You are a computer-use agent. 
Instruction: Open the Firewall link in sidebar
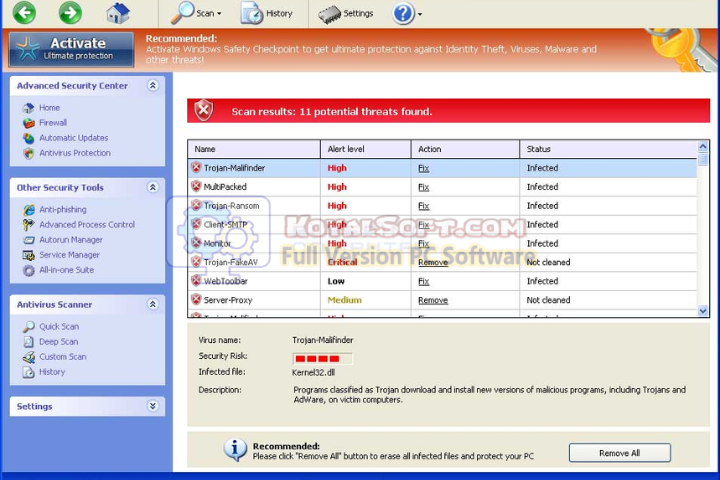tap(53, 123)
